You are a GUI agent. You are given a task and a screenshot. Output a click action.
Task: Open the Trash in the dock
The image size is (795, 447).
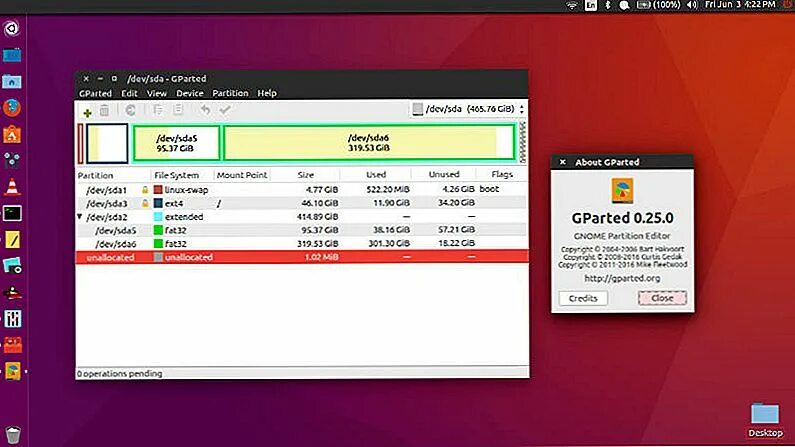tap(13, 435)
